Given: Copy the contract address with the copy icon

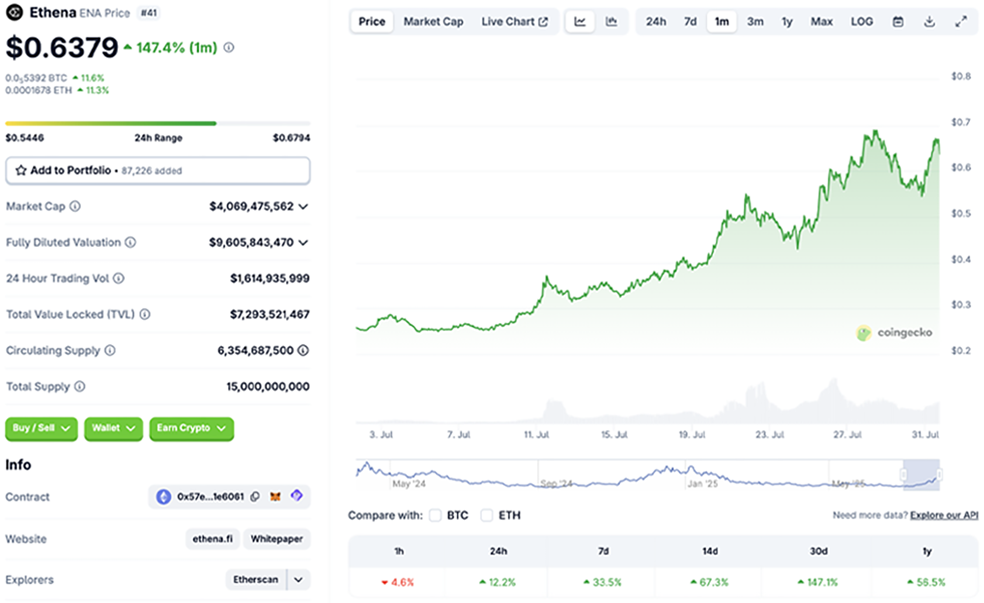Looking at the screenshot, I should (x=255, y=497).
